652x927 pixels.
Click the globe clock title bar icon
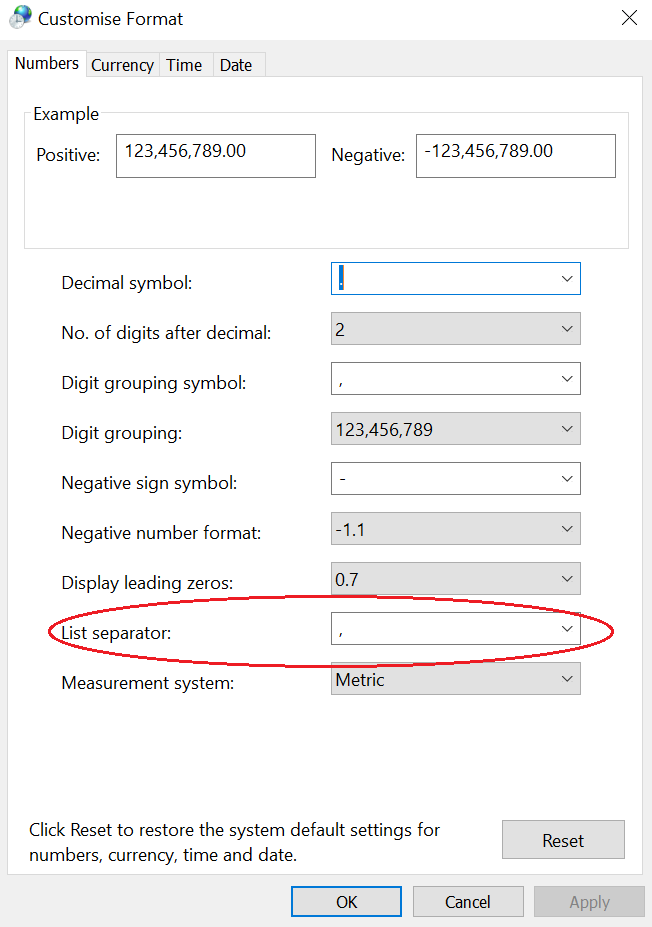(x=20, y=17)
